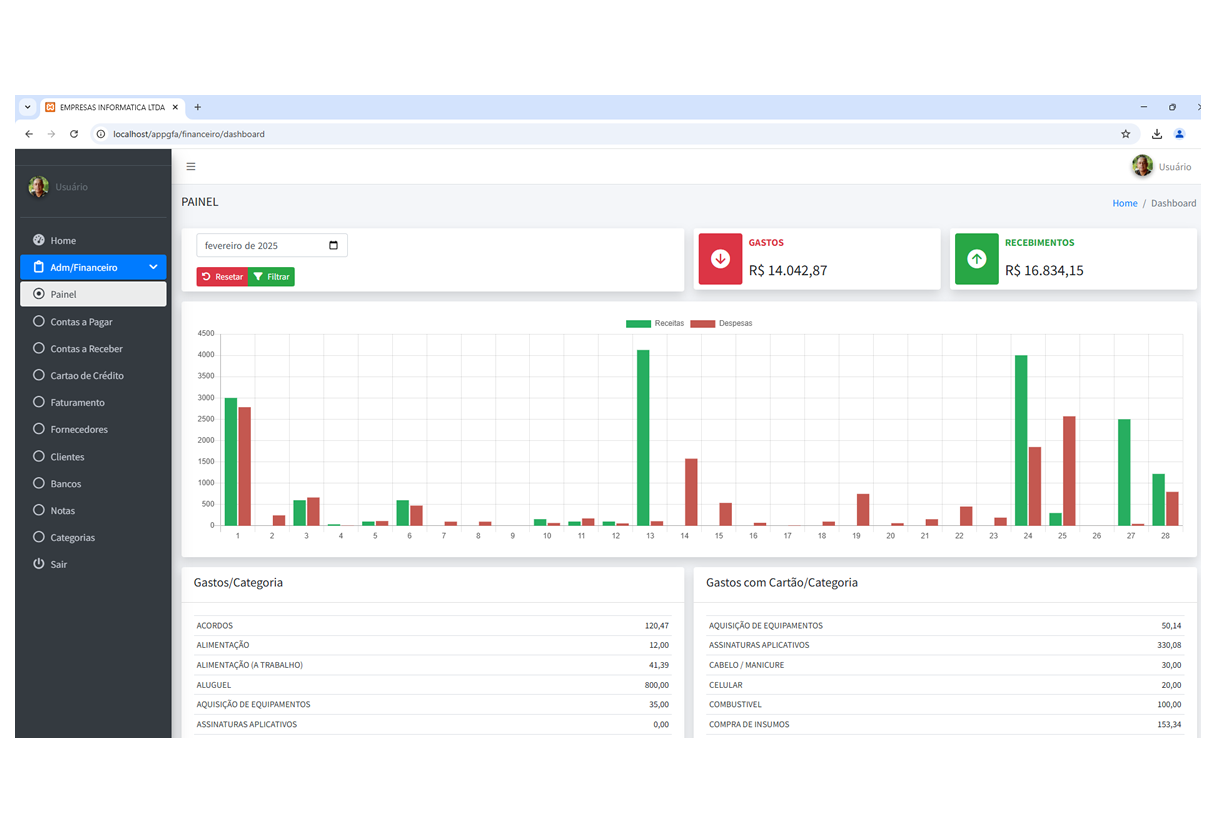Screen dimensions: 1216x832
Task: Select Cartao de Crédito sidebar option
Action: click(87, 376)
